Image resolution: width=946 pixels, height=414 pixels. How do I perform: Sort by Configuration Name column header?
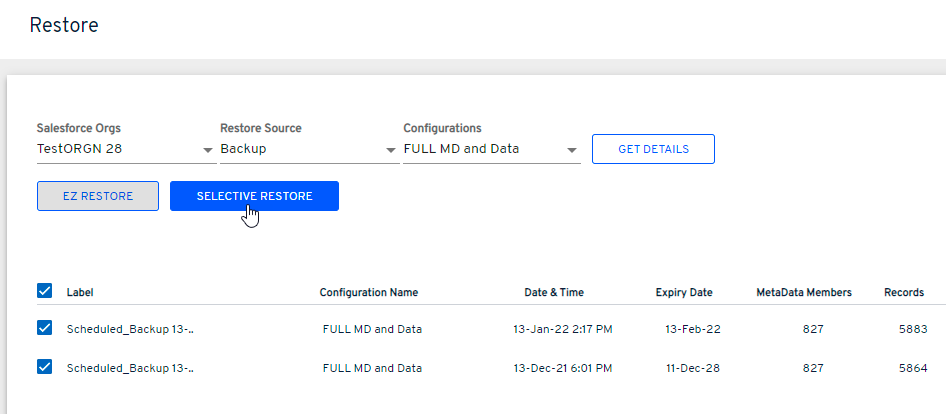[369, 292]
